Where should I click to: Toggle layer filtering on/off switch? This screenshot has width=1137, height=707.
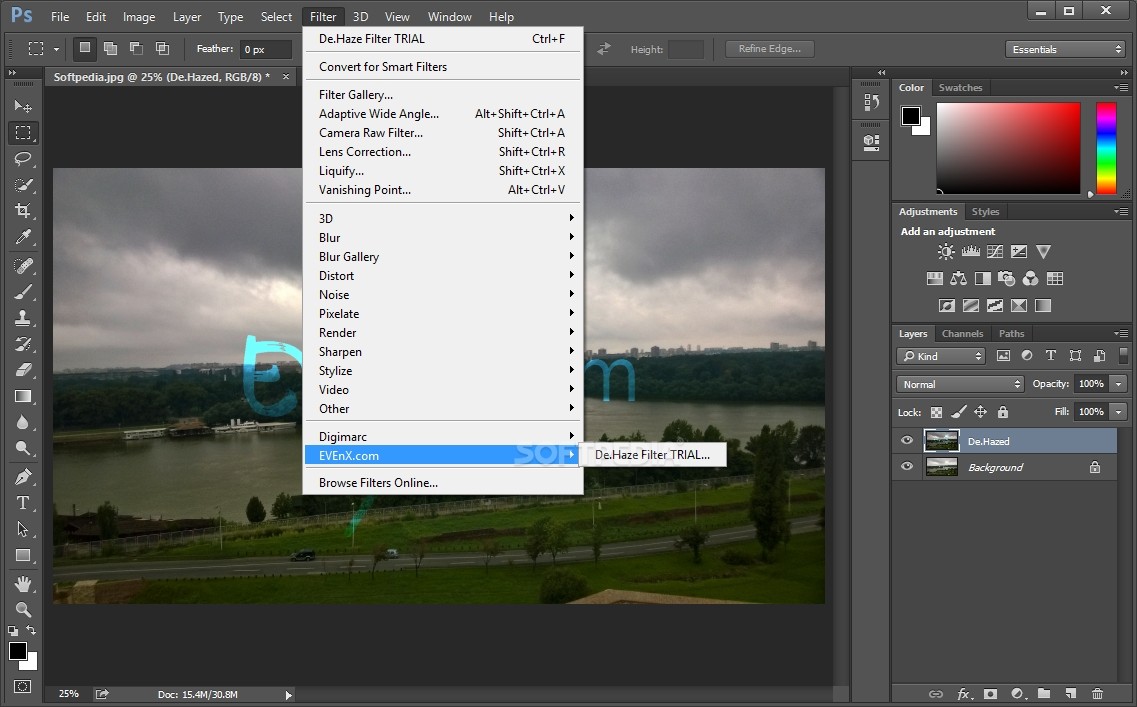coord(1123,355)
